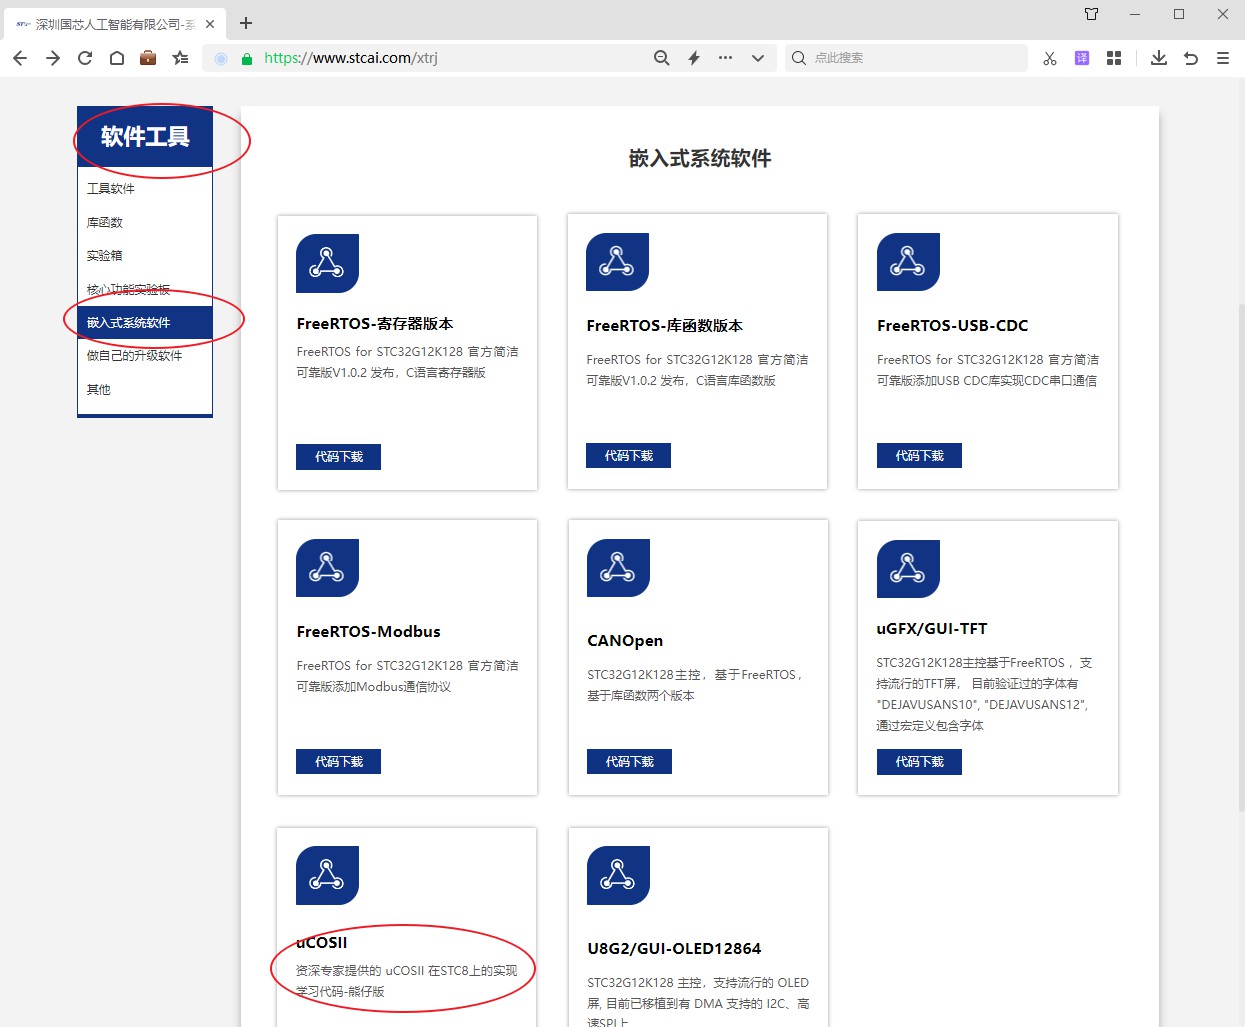Click the U8G2/GUI-OLED12864 card icon

(618, 875)
